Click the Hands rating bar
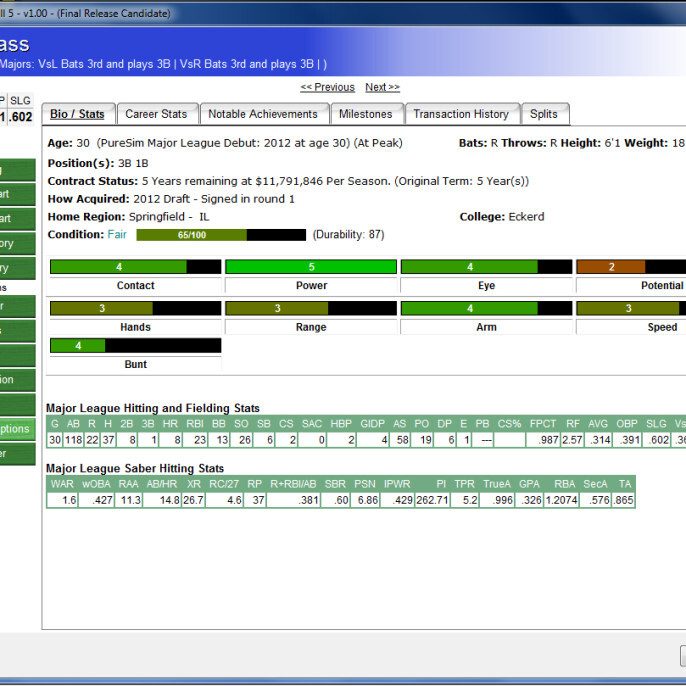Screen dimensions: 686x686 [x=135, y=309]
